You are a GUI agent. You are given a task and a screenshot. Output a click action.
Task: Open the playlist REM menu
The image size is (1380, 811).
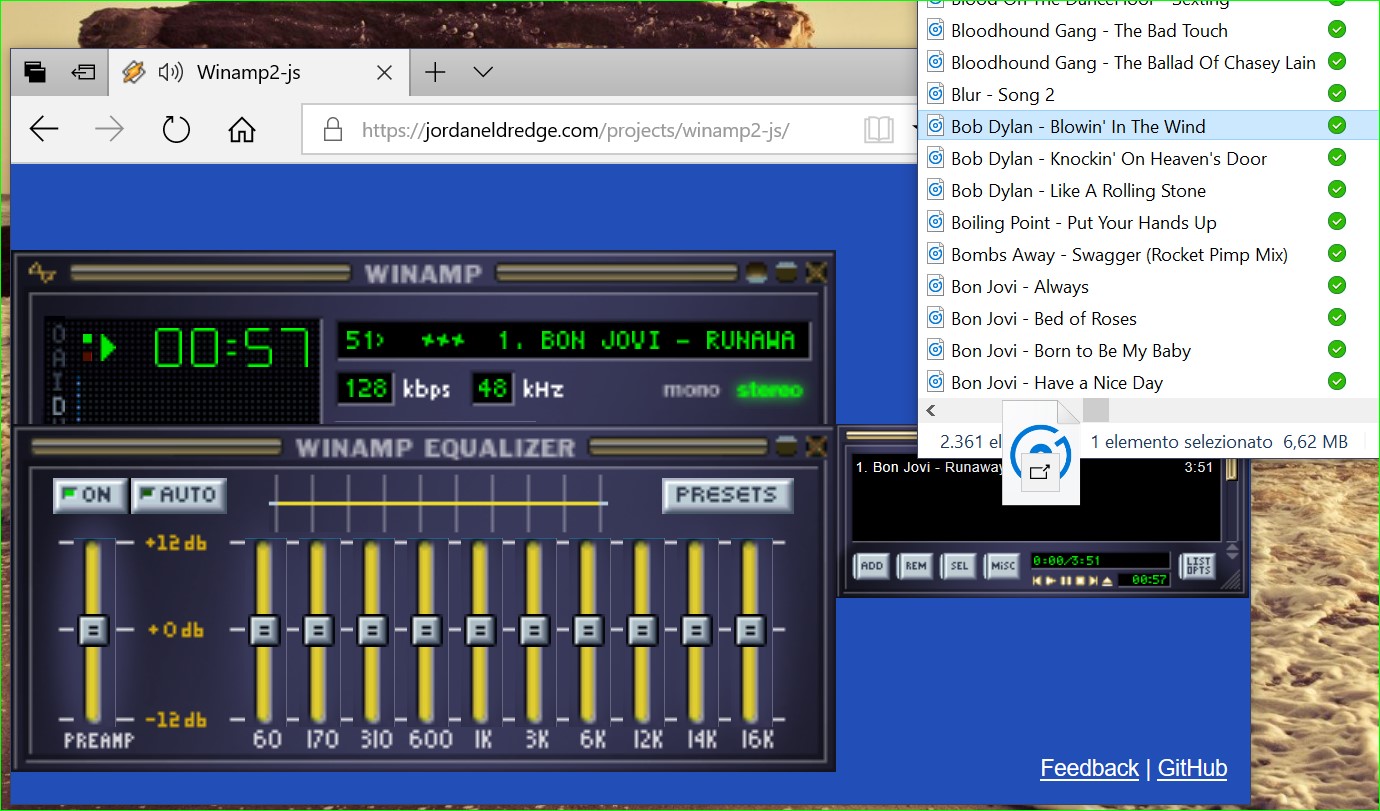point(915,566)
